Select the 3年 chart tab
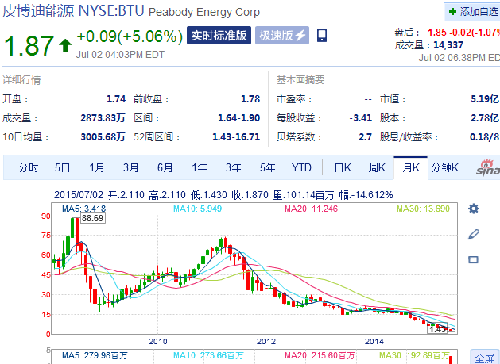500x364 pixels. pos(233,167)
